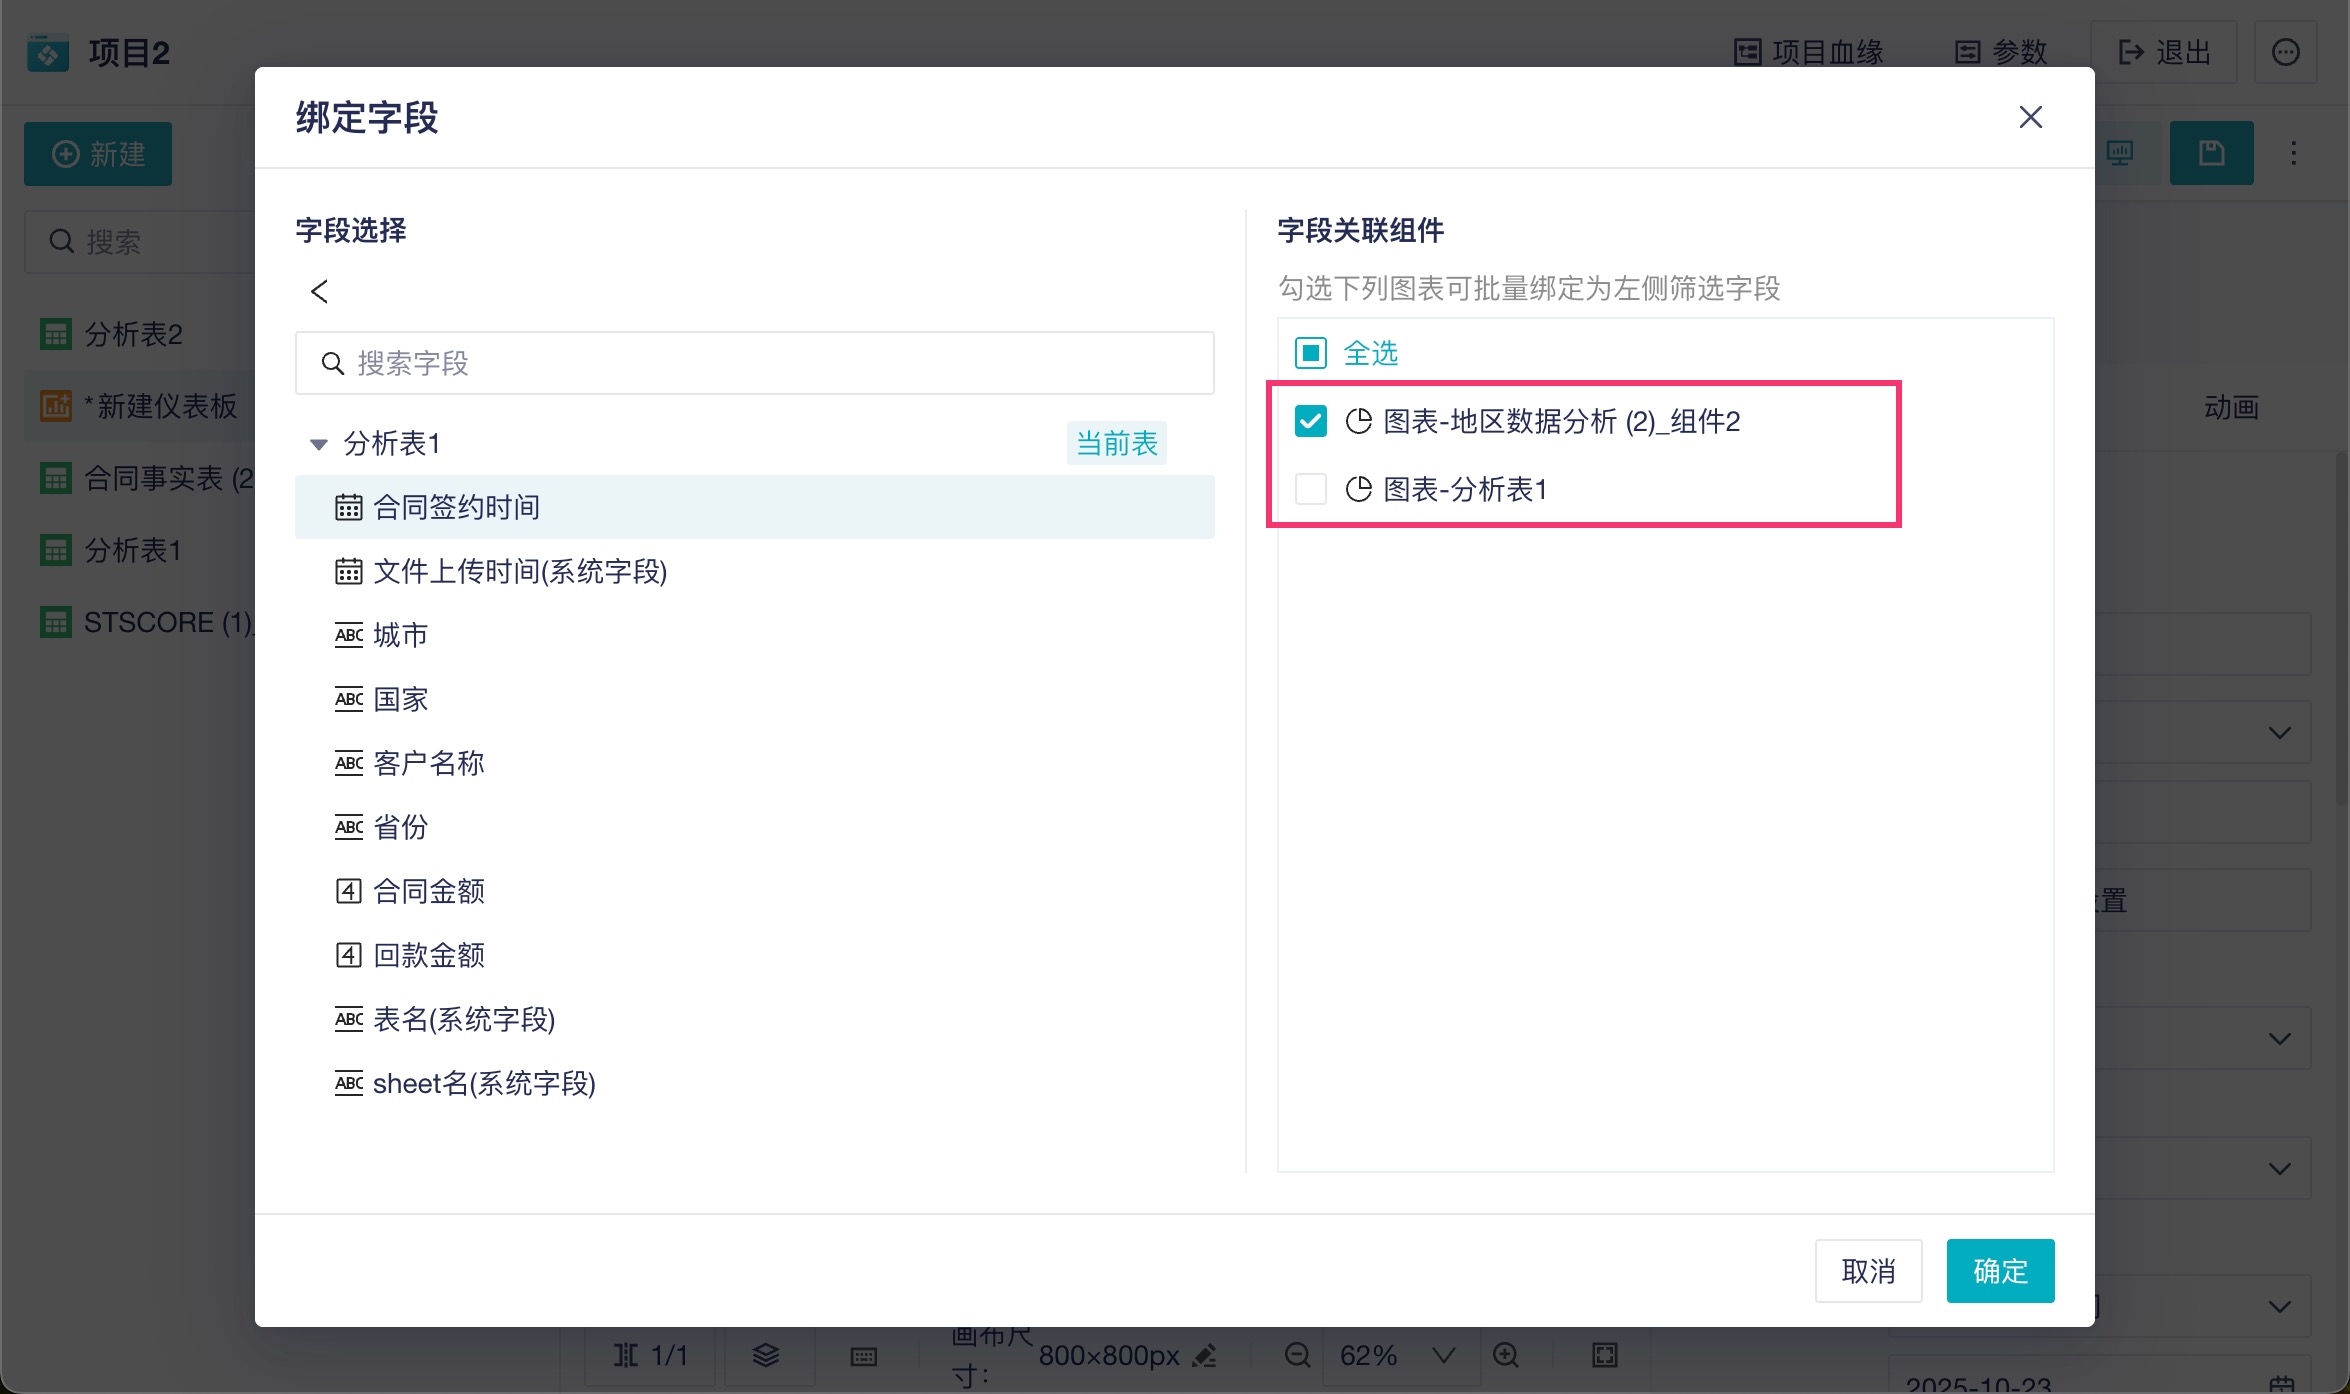The height and width of the screenshot is (1394, 2350).
Task: Check the 图表-分析表1 checkbox
Action: [x=1310, y=489]
